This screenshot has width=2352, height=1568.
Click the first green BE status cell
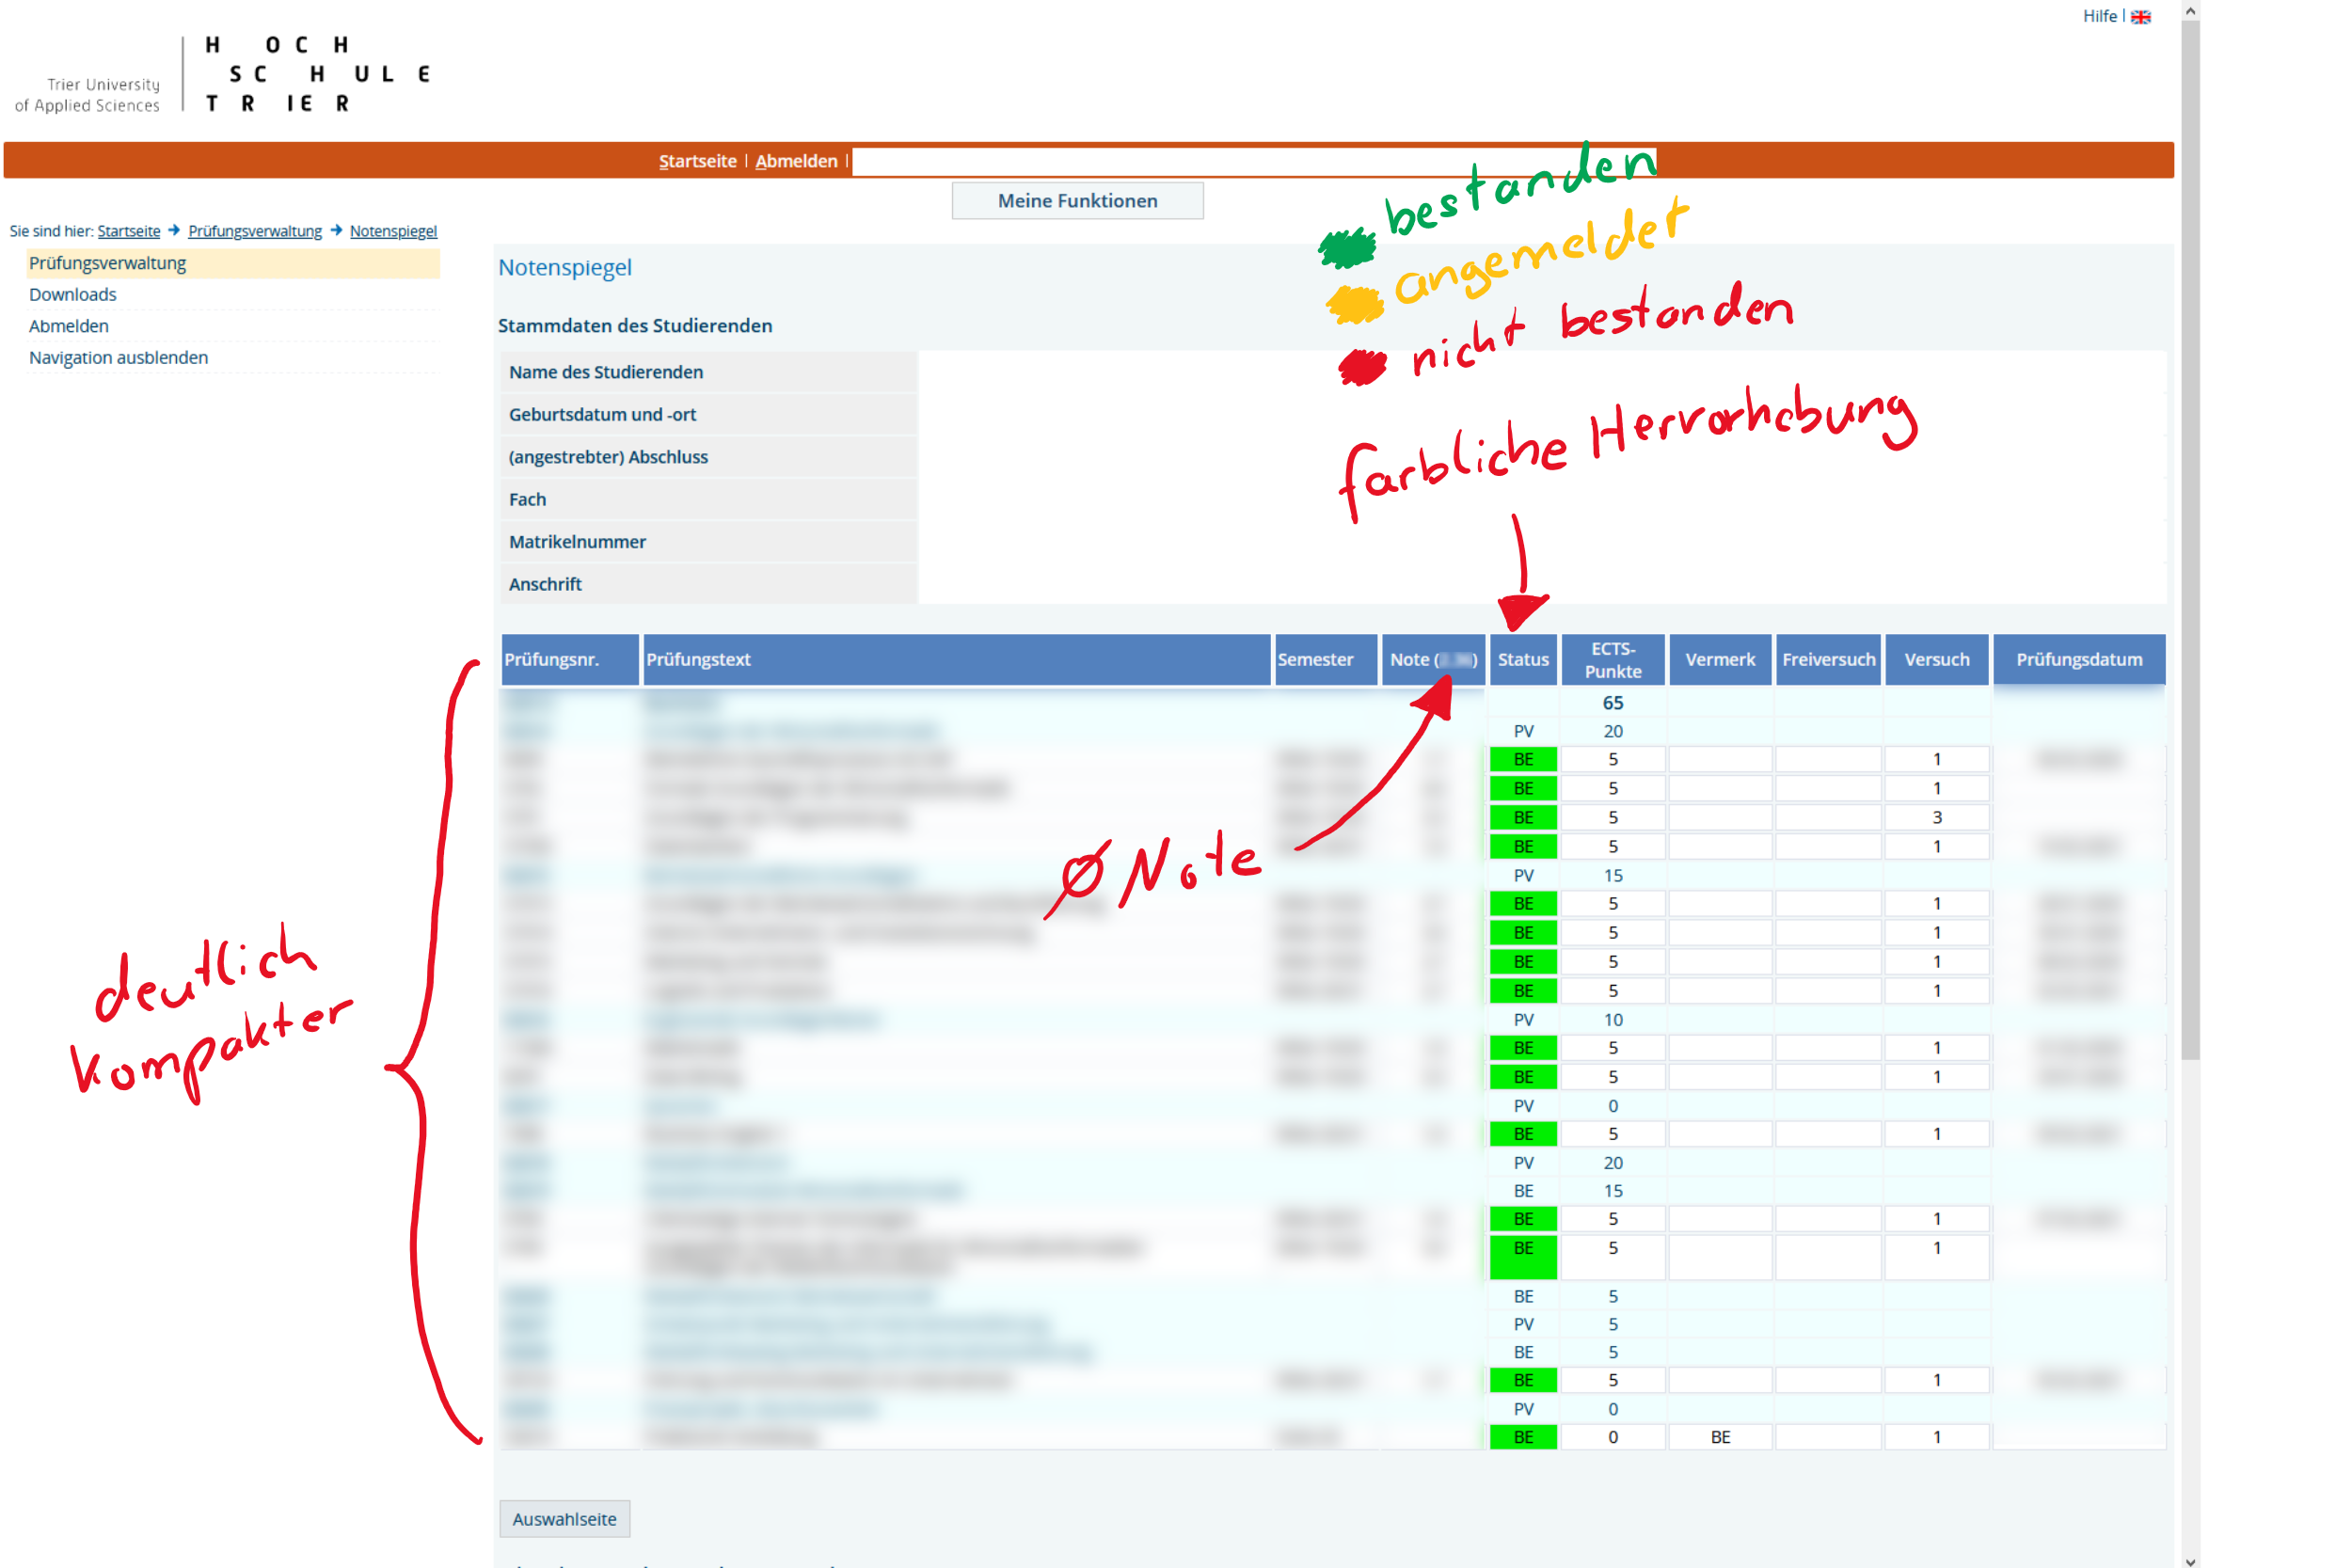click(x=1522, y=759)
